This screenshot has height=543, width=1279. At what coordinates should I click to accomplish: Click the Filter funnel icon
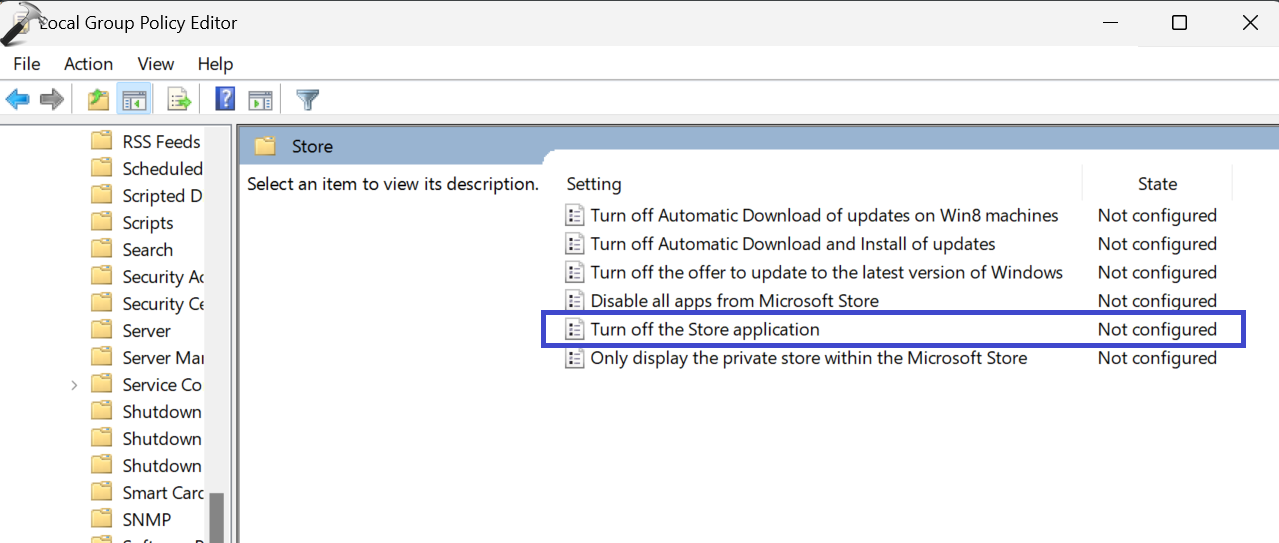pos(308,99)
